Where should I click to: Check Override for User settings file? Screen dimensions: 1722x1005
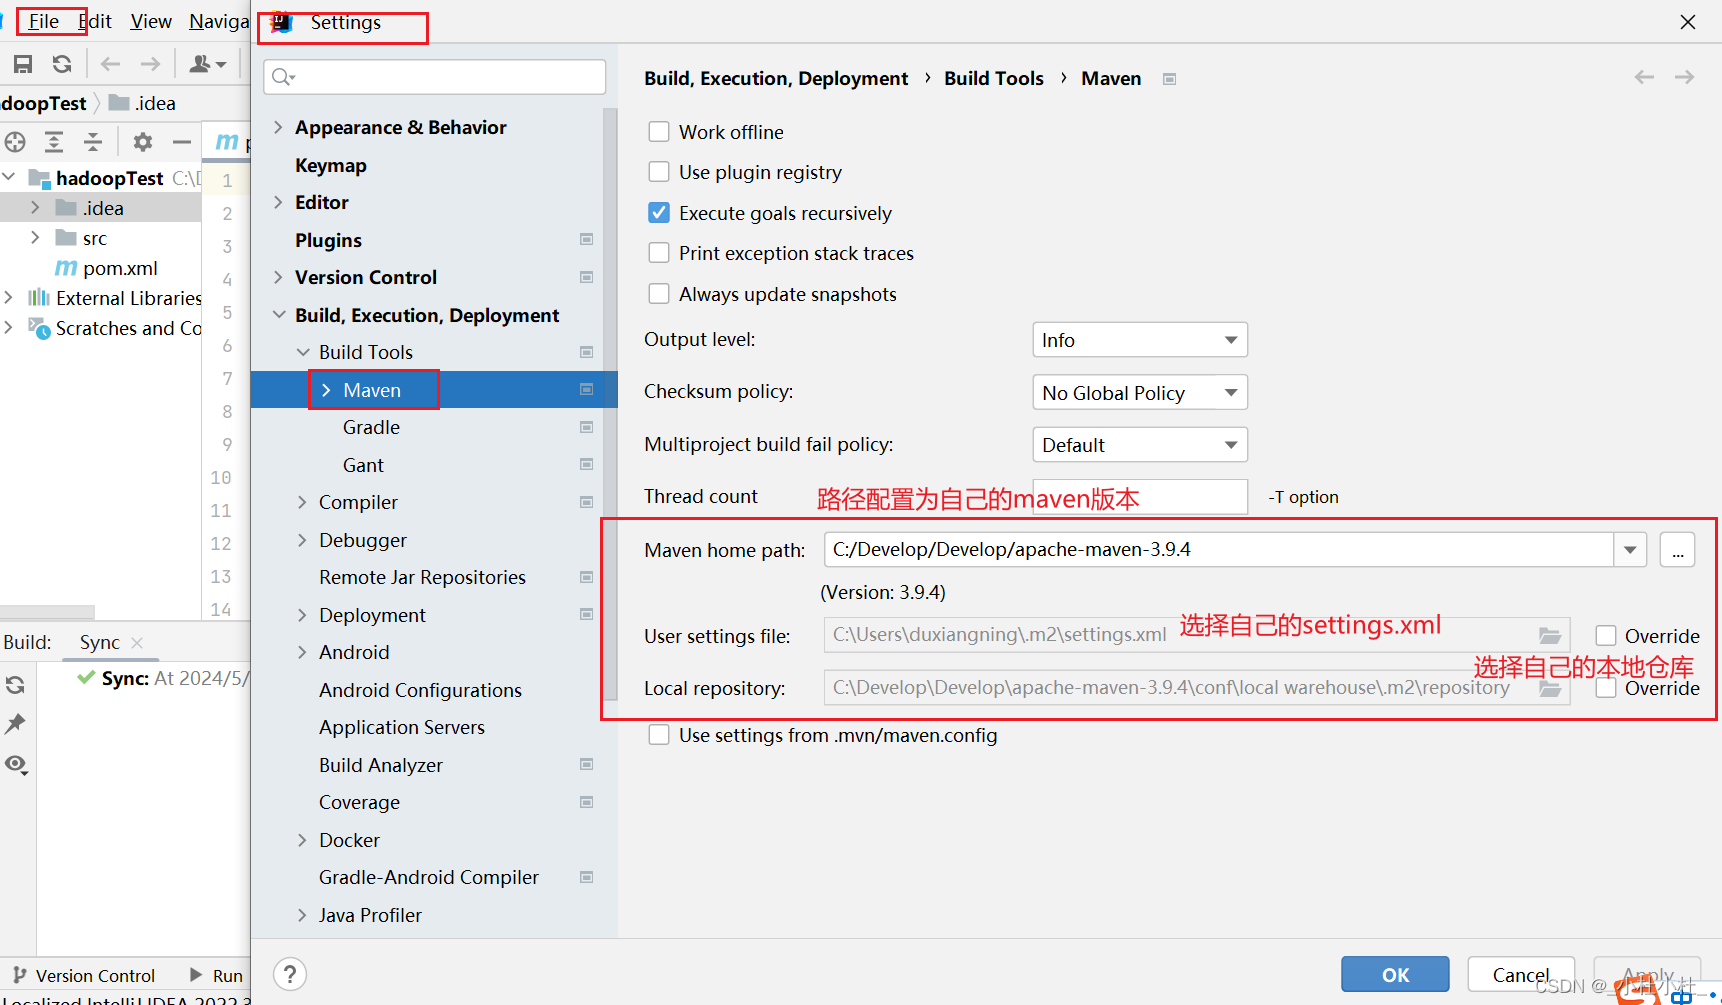[1606, 636]
